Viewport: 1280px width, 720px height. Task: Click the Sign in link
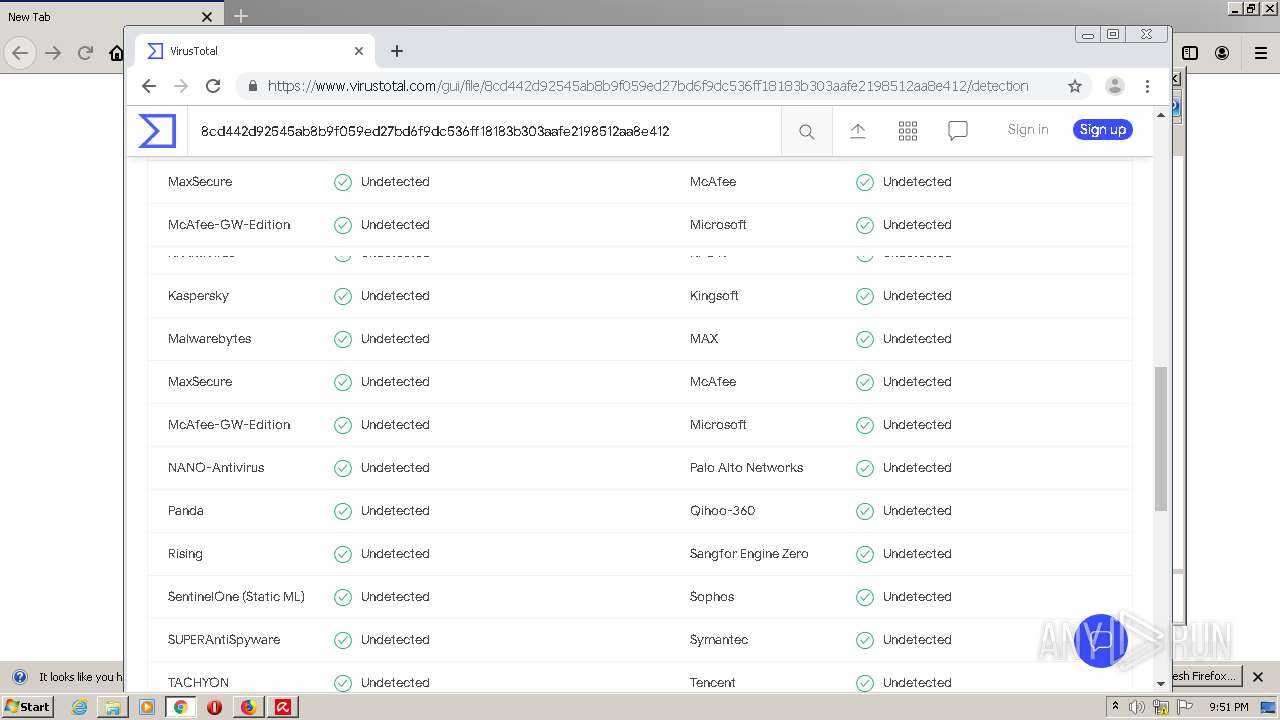(x=1028, y=130)
